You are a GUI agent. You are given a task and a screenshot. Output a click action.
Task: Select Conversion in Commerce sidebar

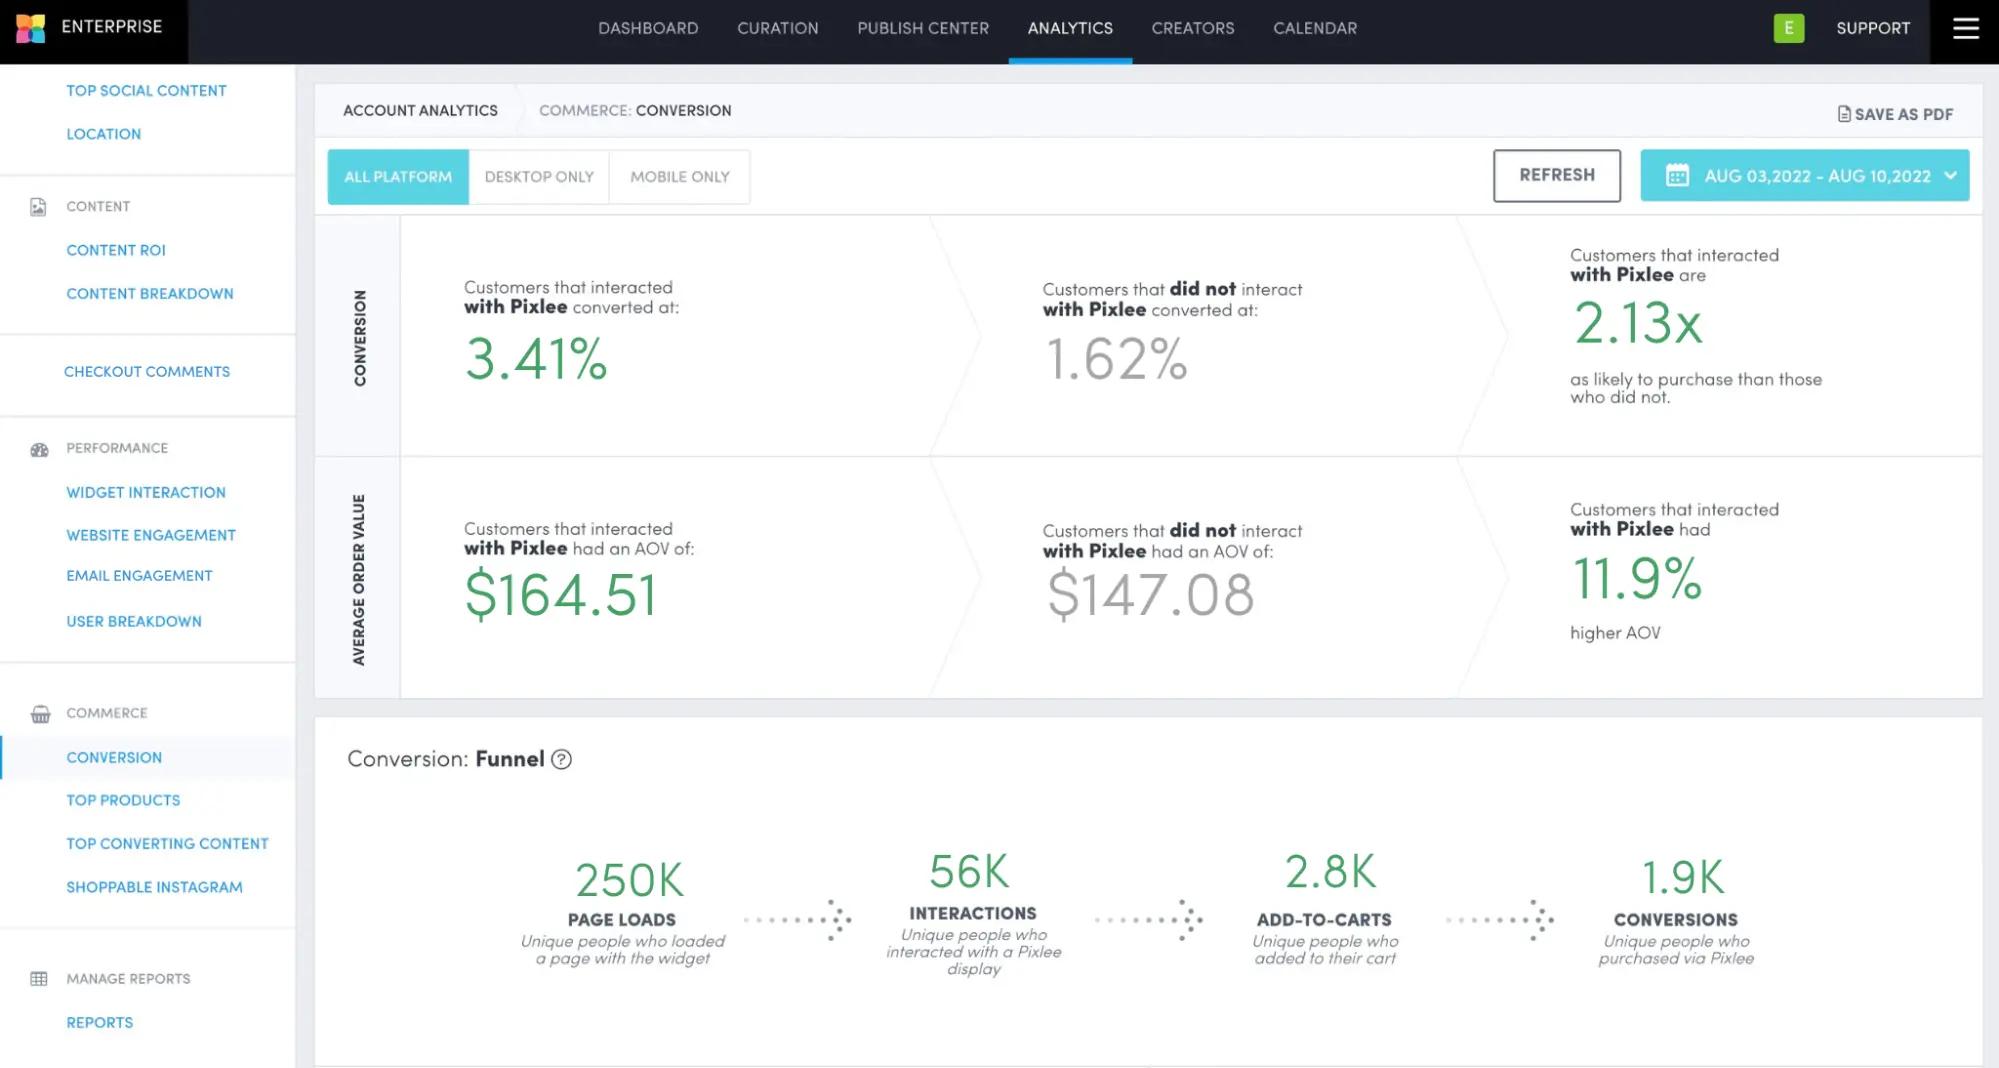(114, 757)
